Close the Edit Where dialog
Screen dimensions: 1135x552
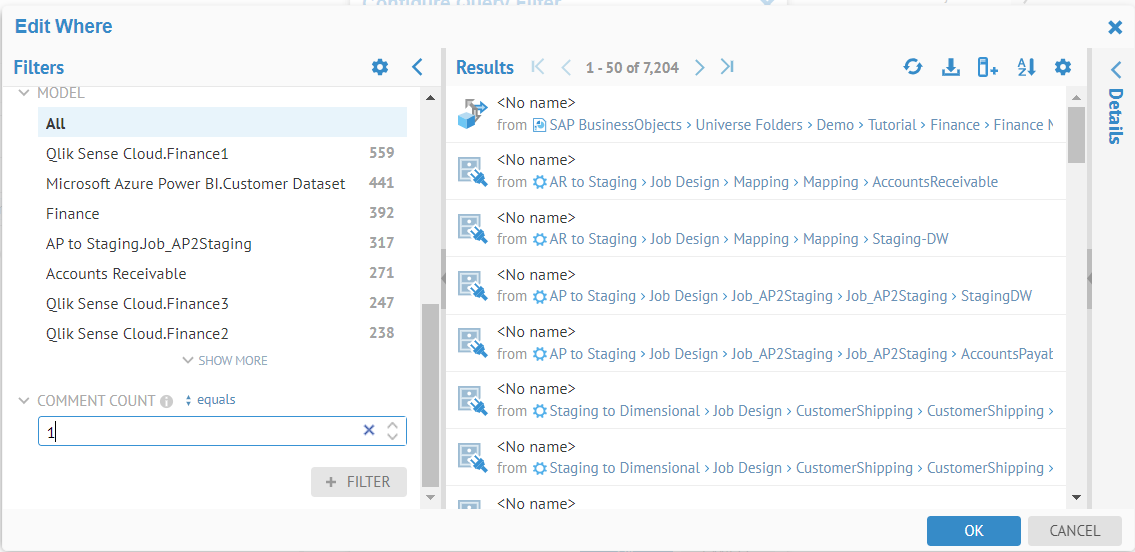tap(1115, 27)
